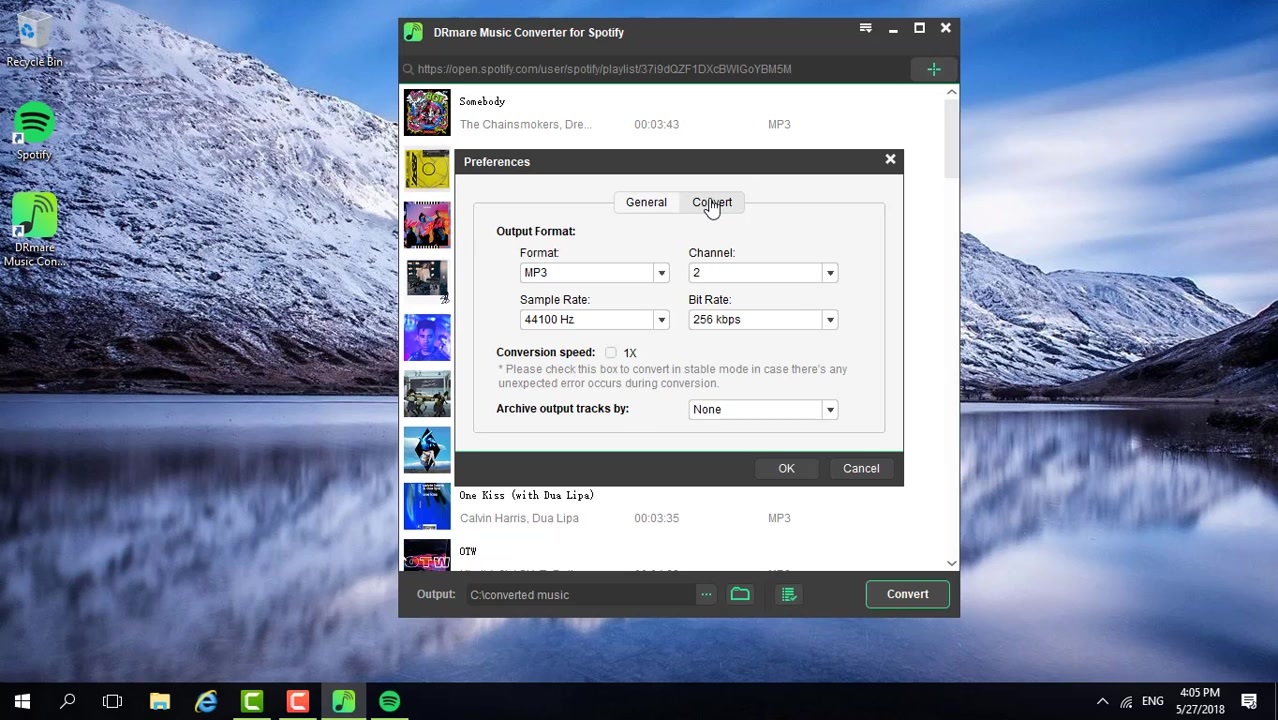Open ENG language indicator in tray
1278x720 pixels.
tap(1153, 701)
